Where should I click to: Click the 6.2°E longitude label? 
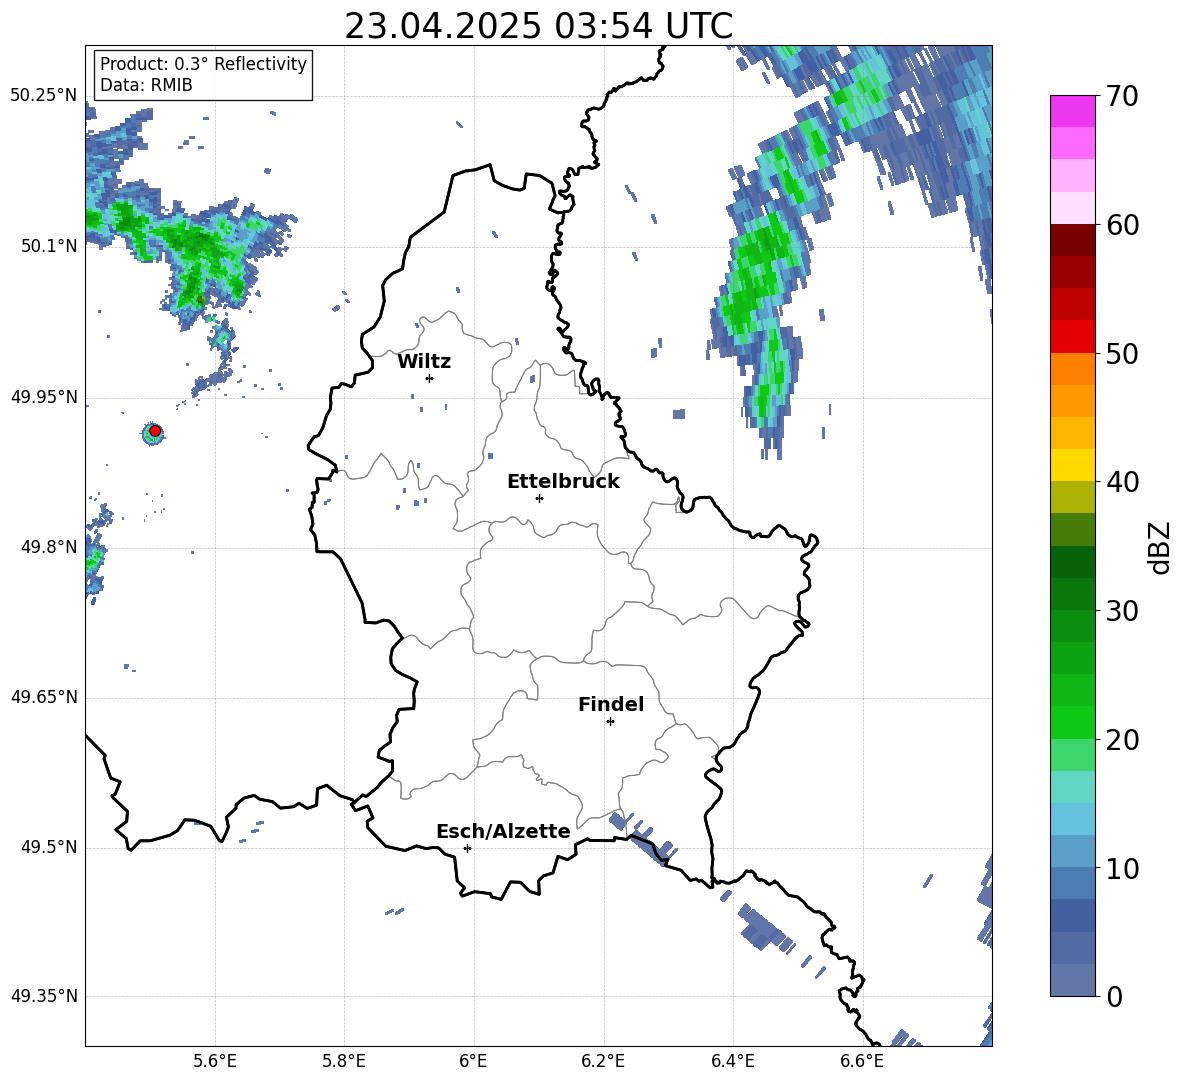[x=603, y=1061]
